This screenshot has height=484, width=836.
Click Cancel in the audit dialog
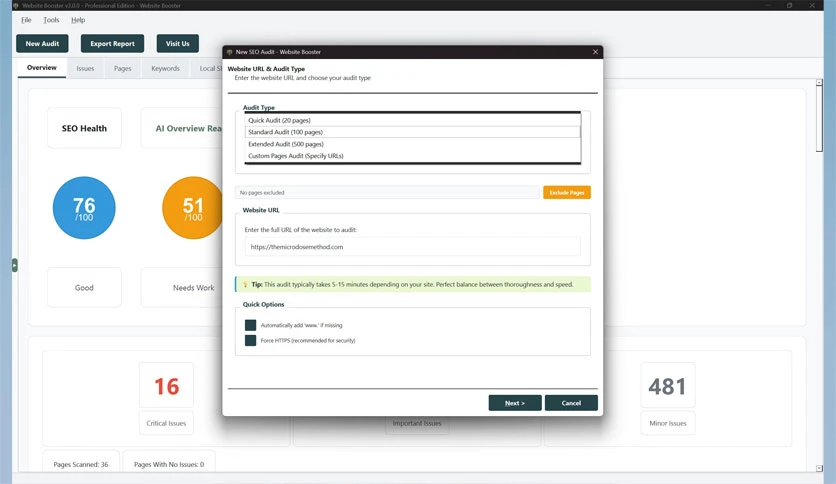click(571, 403)
